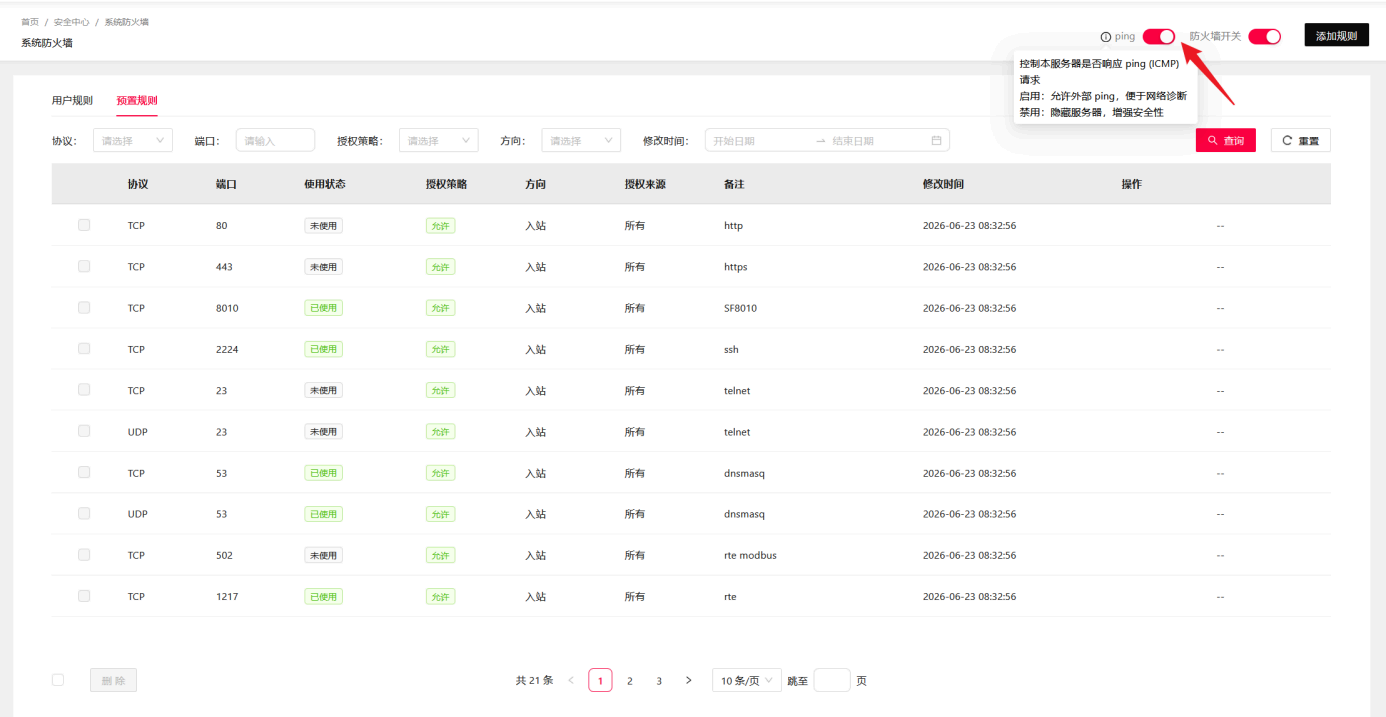This screenshot has height=717, width=1386.
Task: Click the 允许 tag in https row
Action: click(x=440, y=267)
